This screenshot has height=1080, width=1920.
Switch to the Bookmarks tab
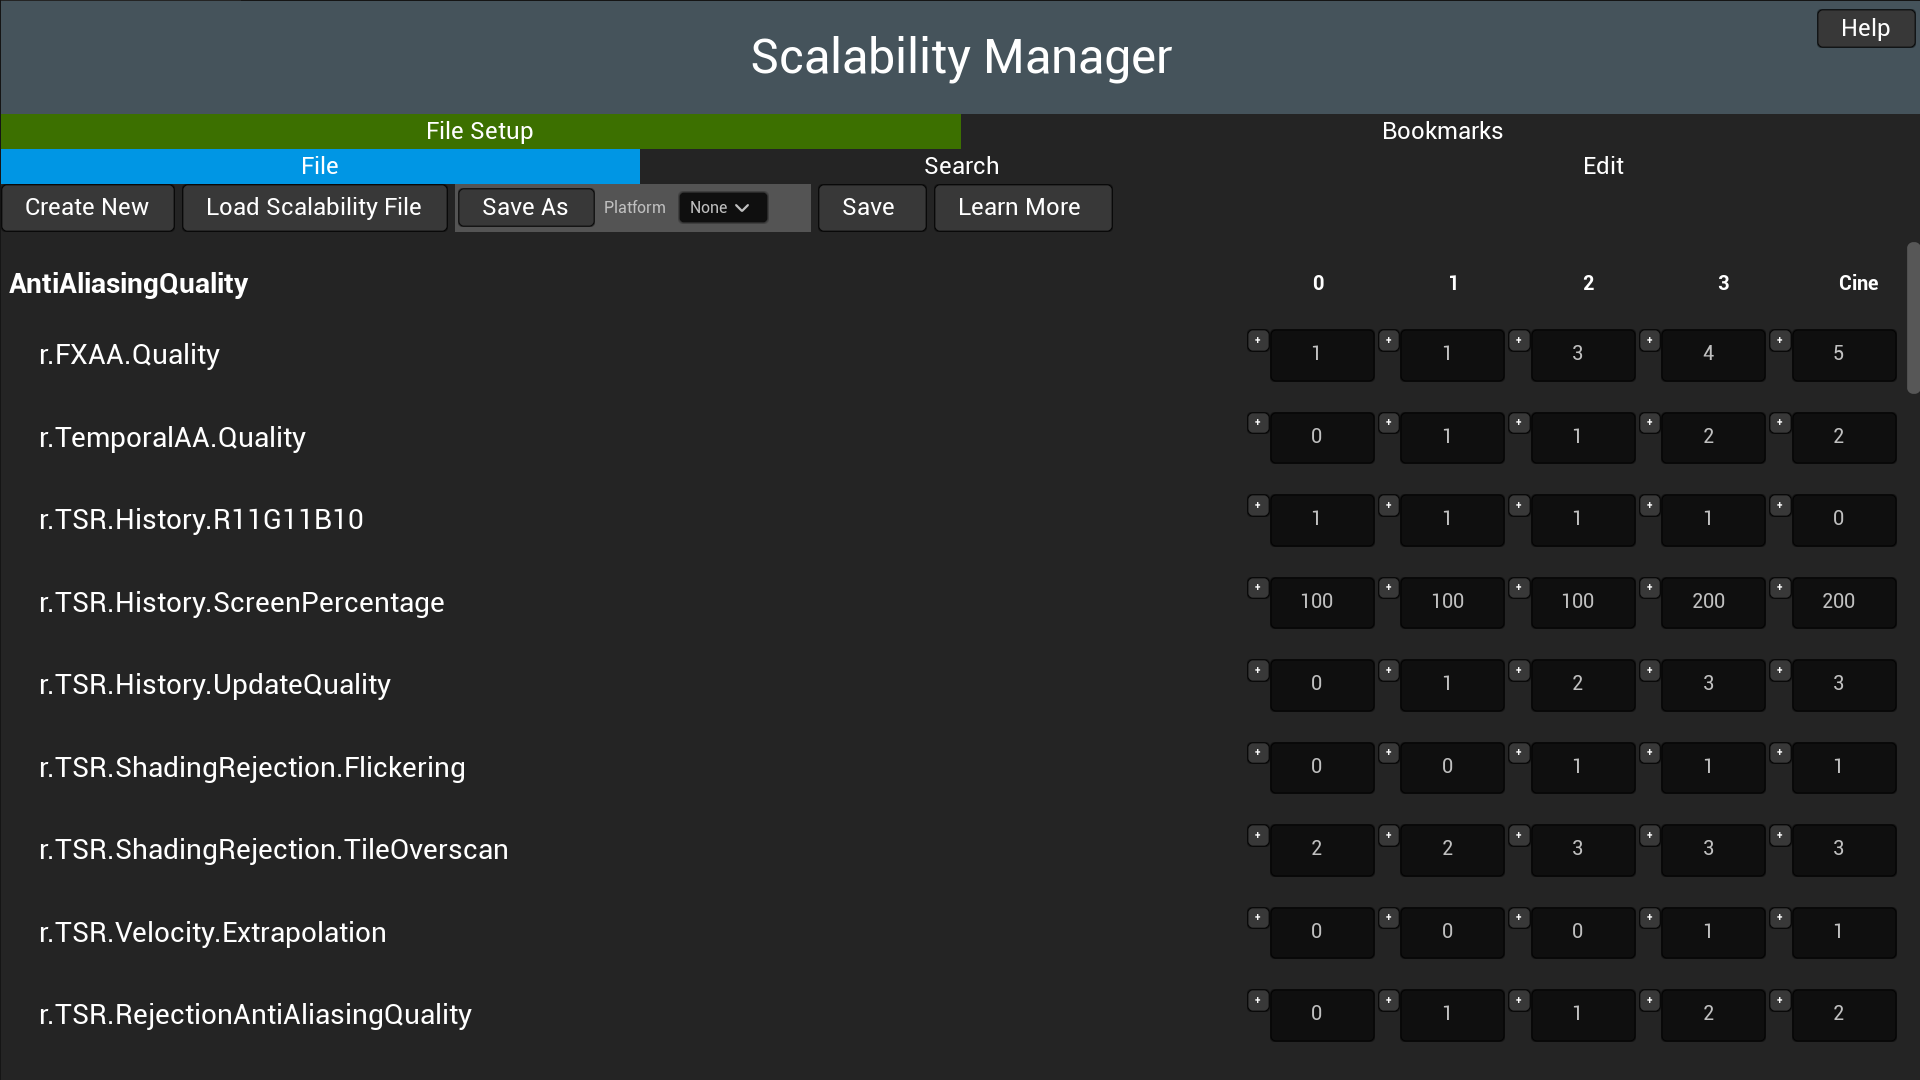(1441, 131)
